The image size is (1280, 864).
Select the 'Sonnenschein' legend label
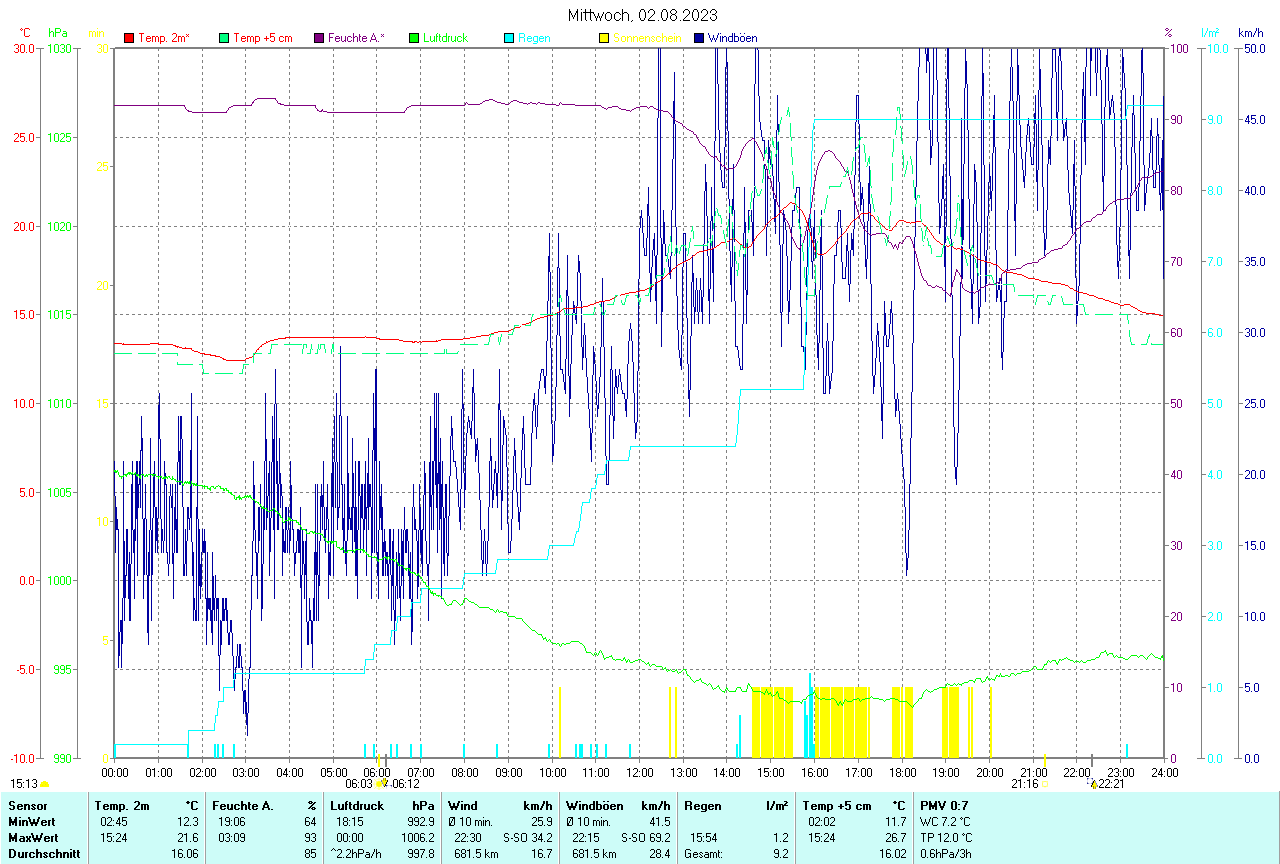coord(647,38)
